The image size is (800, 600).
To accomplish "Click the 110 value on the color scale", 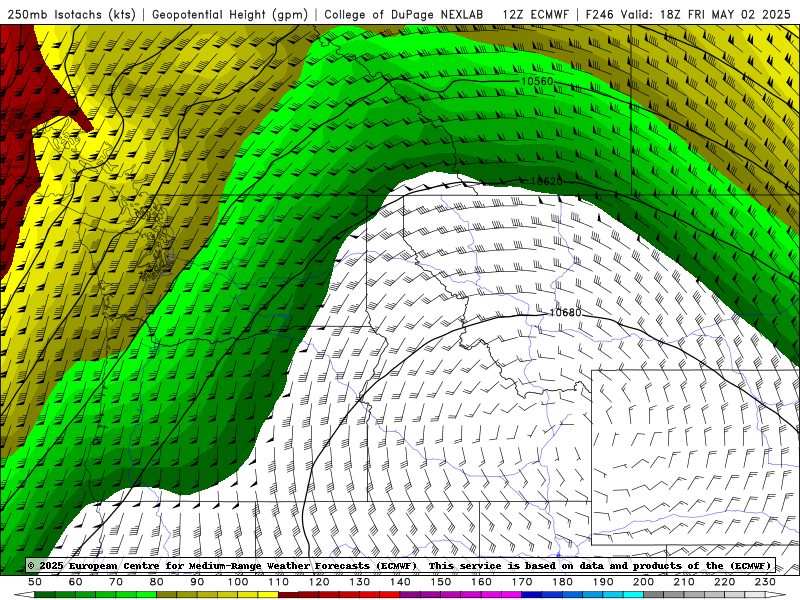I will 278,582.
